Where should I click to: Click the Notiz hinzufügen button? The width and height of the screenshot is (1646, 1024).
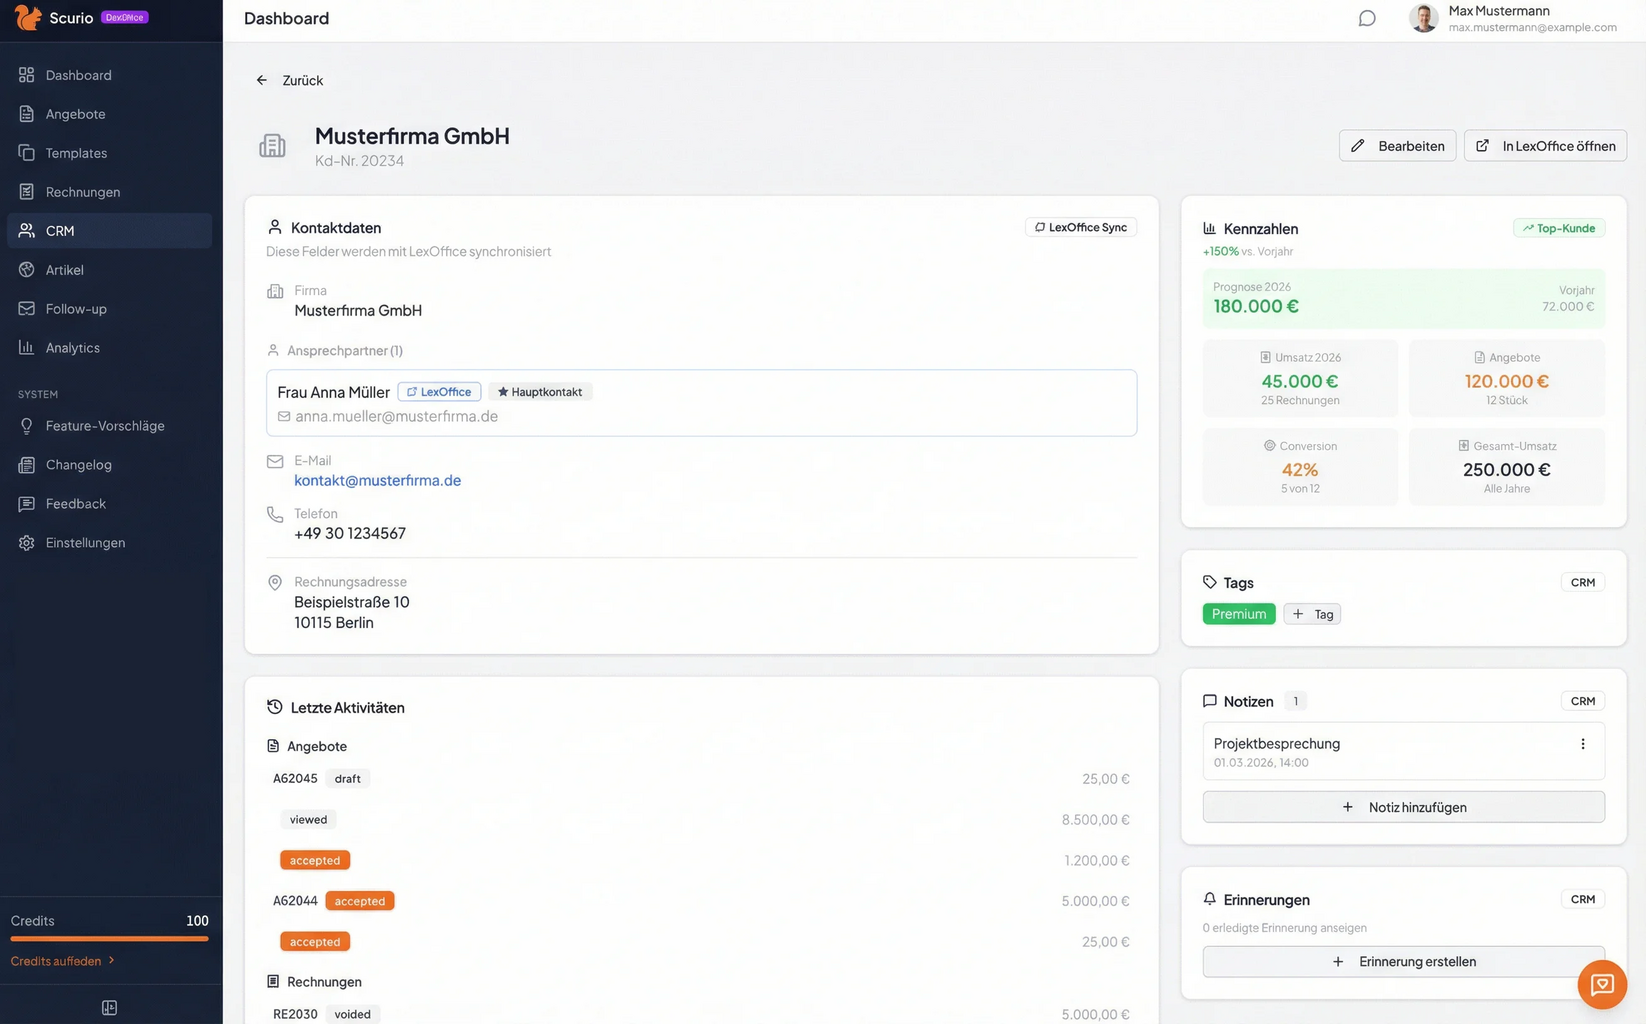[x=1403, y=807]
